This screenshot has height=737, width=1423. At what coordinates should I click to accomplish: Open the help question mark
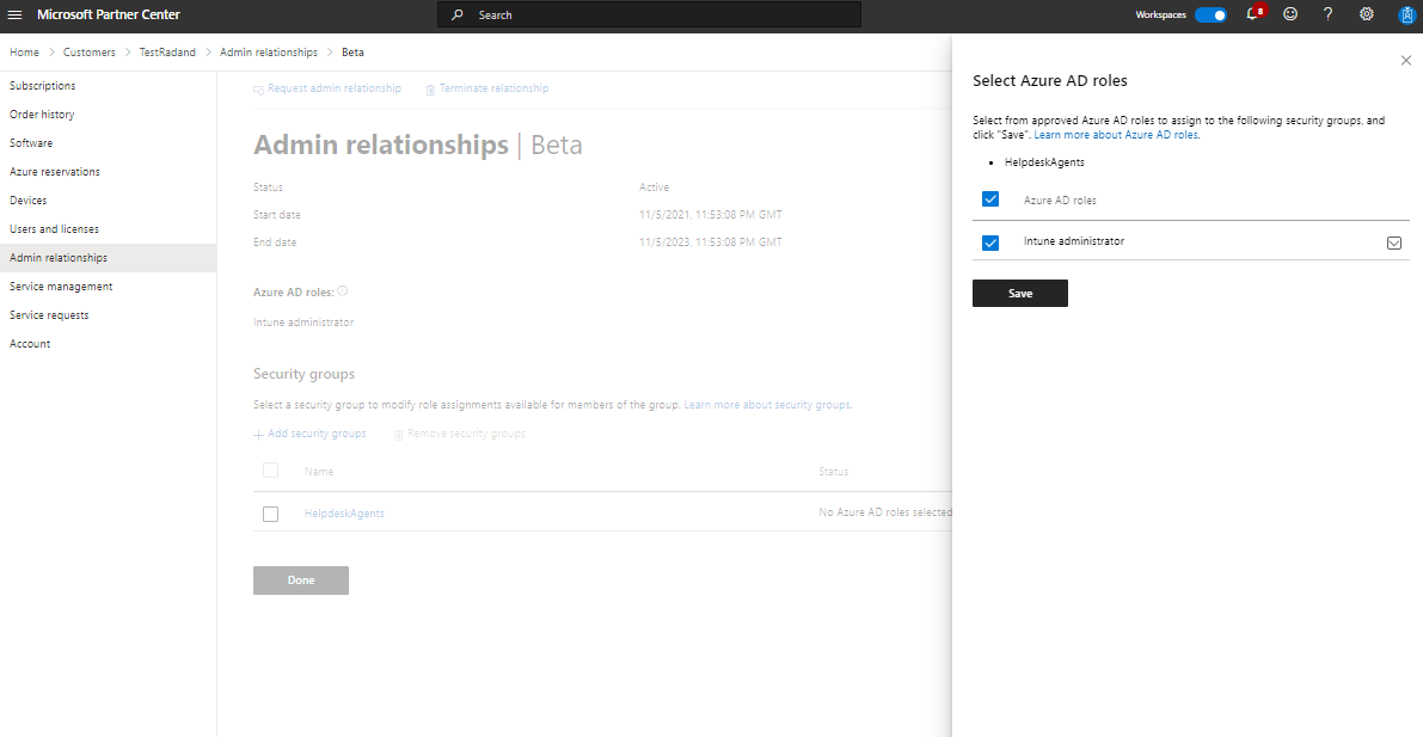1328,14
